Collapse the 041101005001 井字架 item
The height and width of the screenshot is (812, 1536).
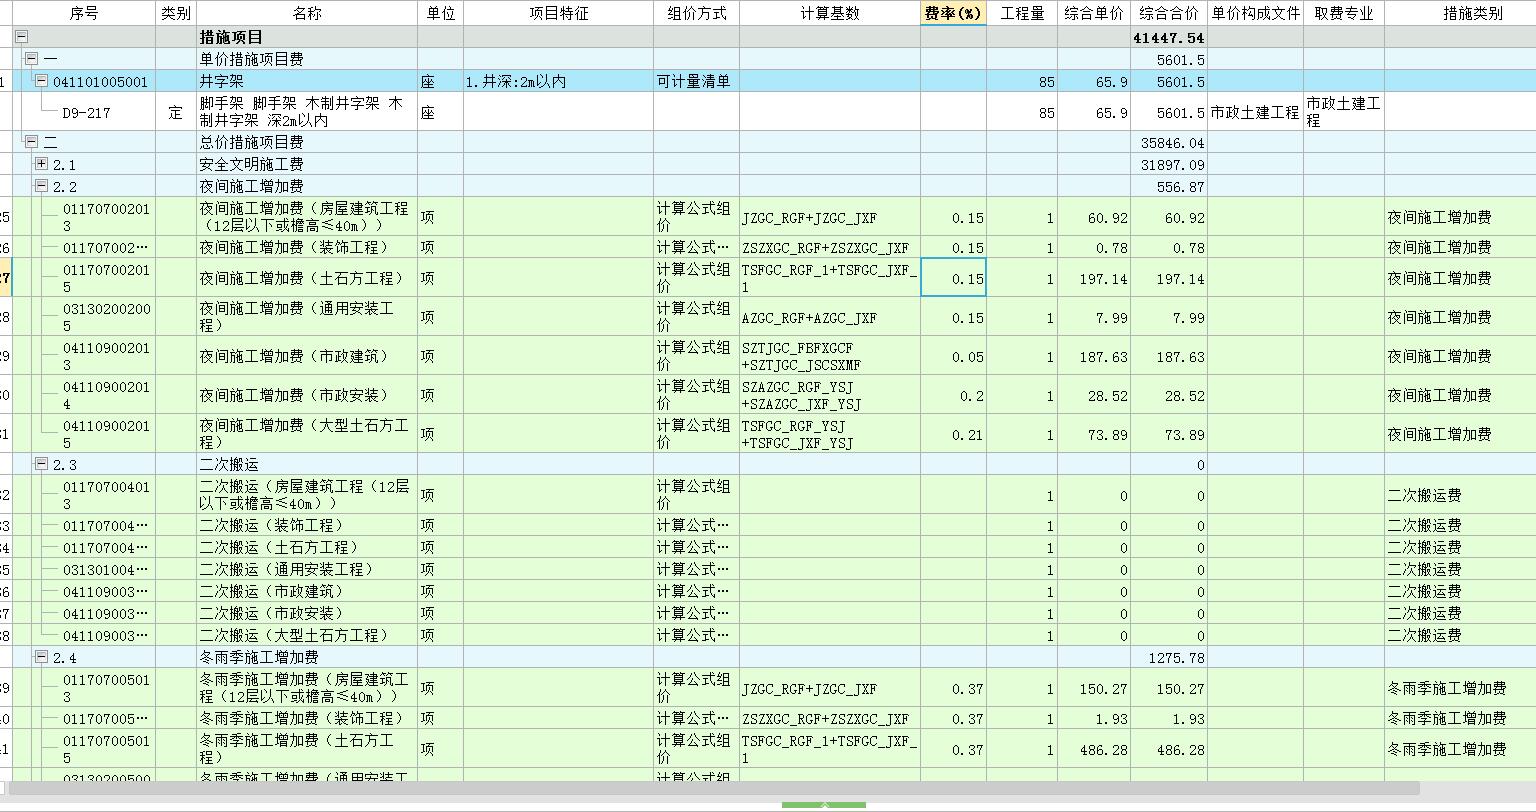(41, 81)
